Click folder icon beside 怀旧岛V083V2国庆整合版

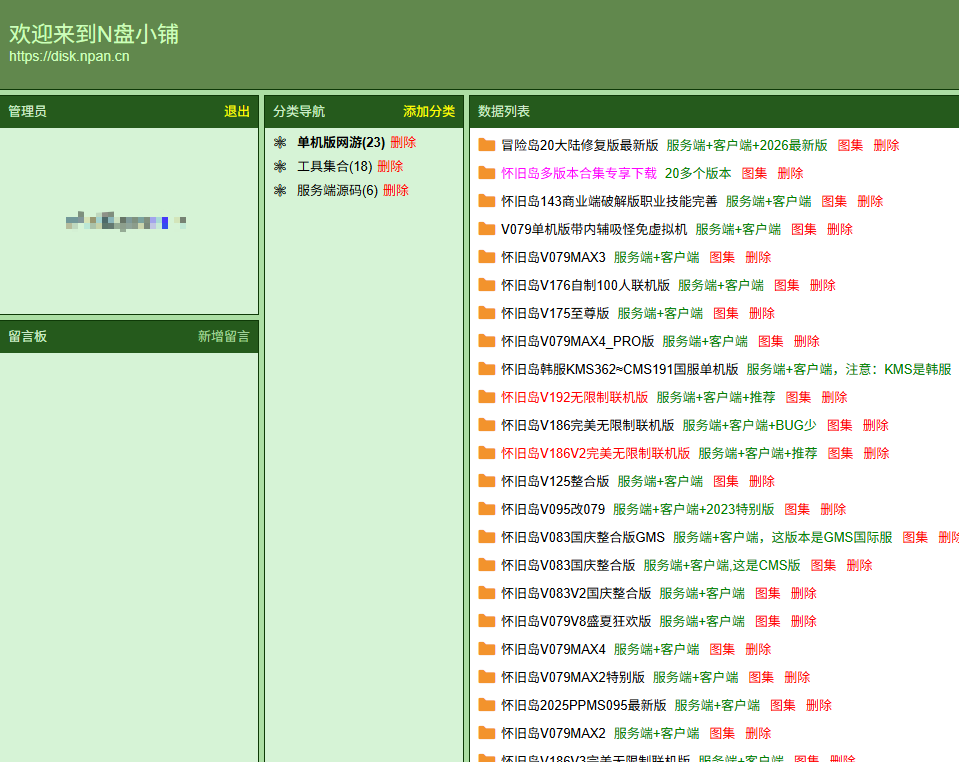487,593
